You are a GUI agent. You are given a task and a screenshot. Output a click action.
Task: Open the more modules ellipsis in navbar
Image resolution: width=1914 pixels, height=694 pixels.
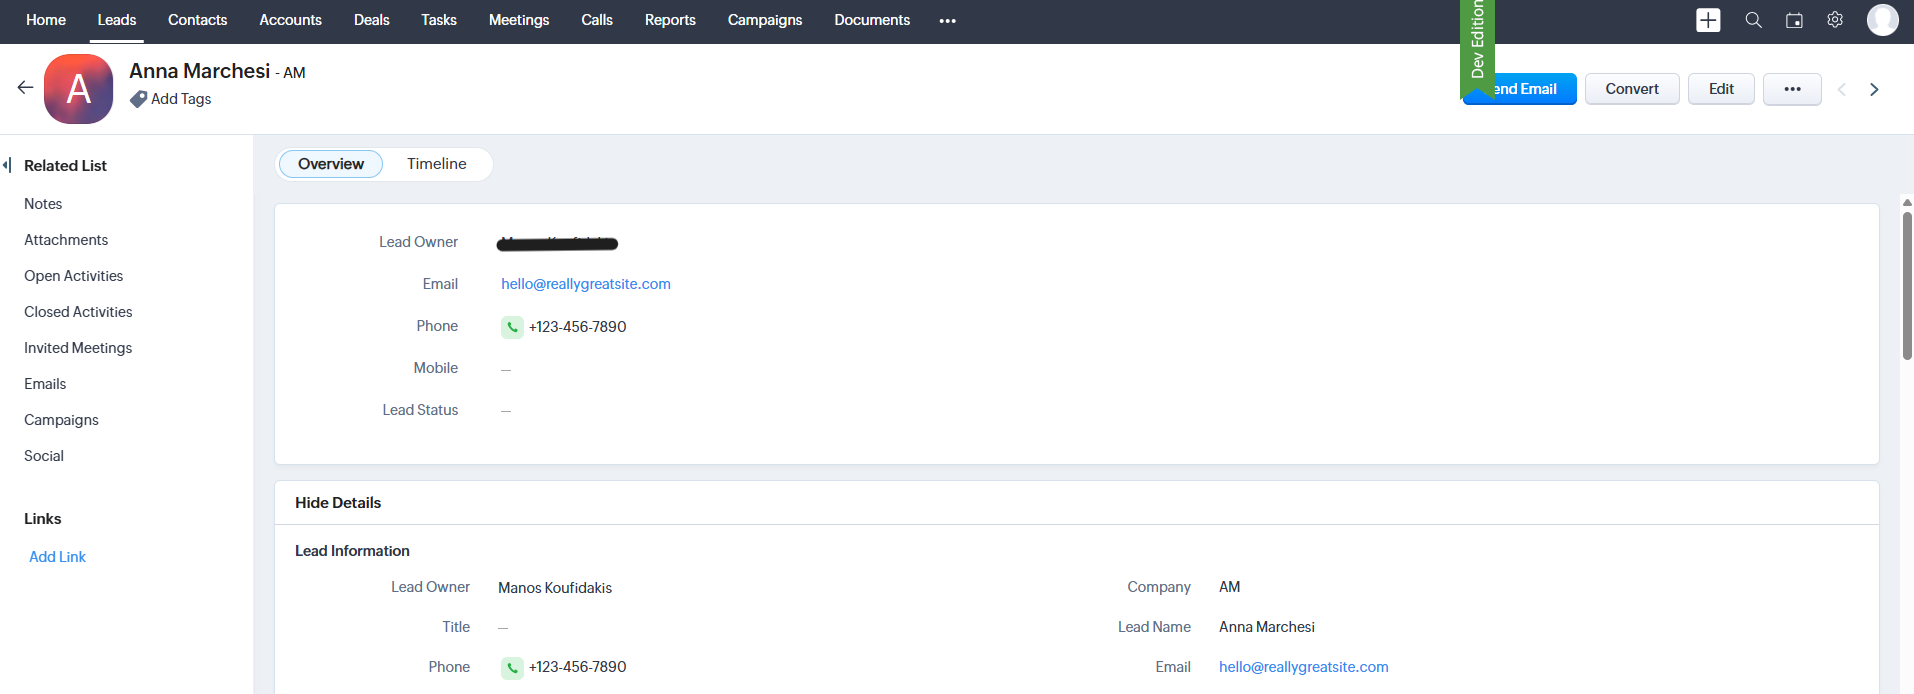pos(947,21)
